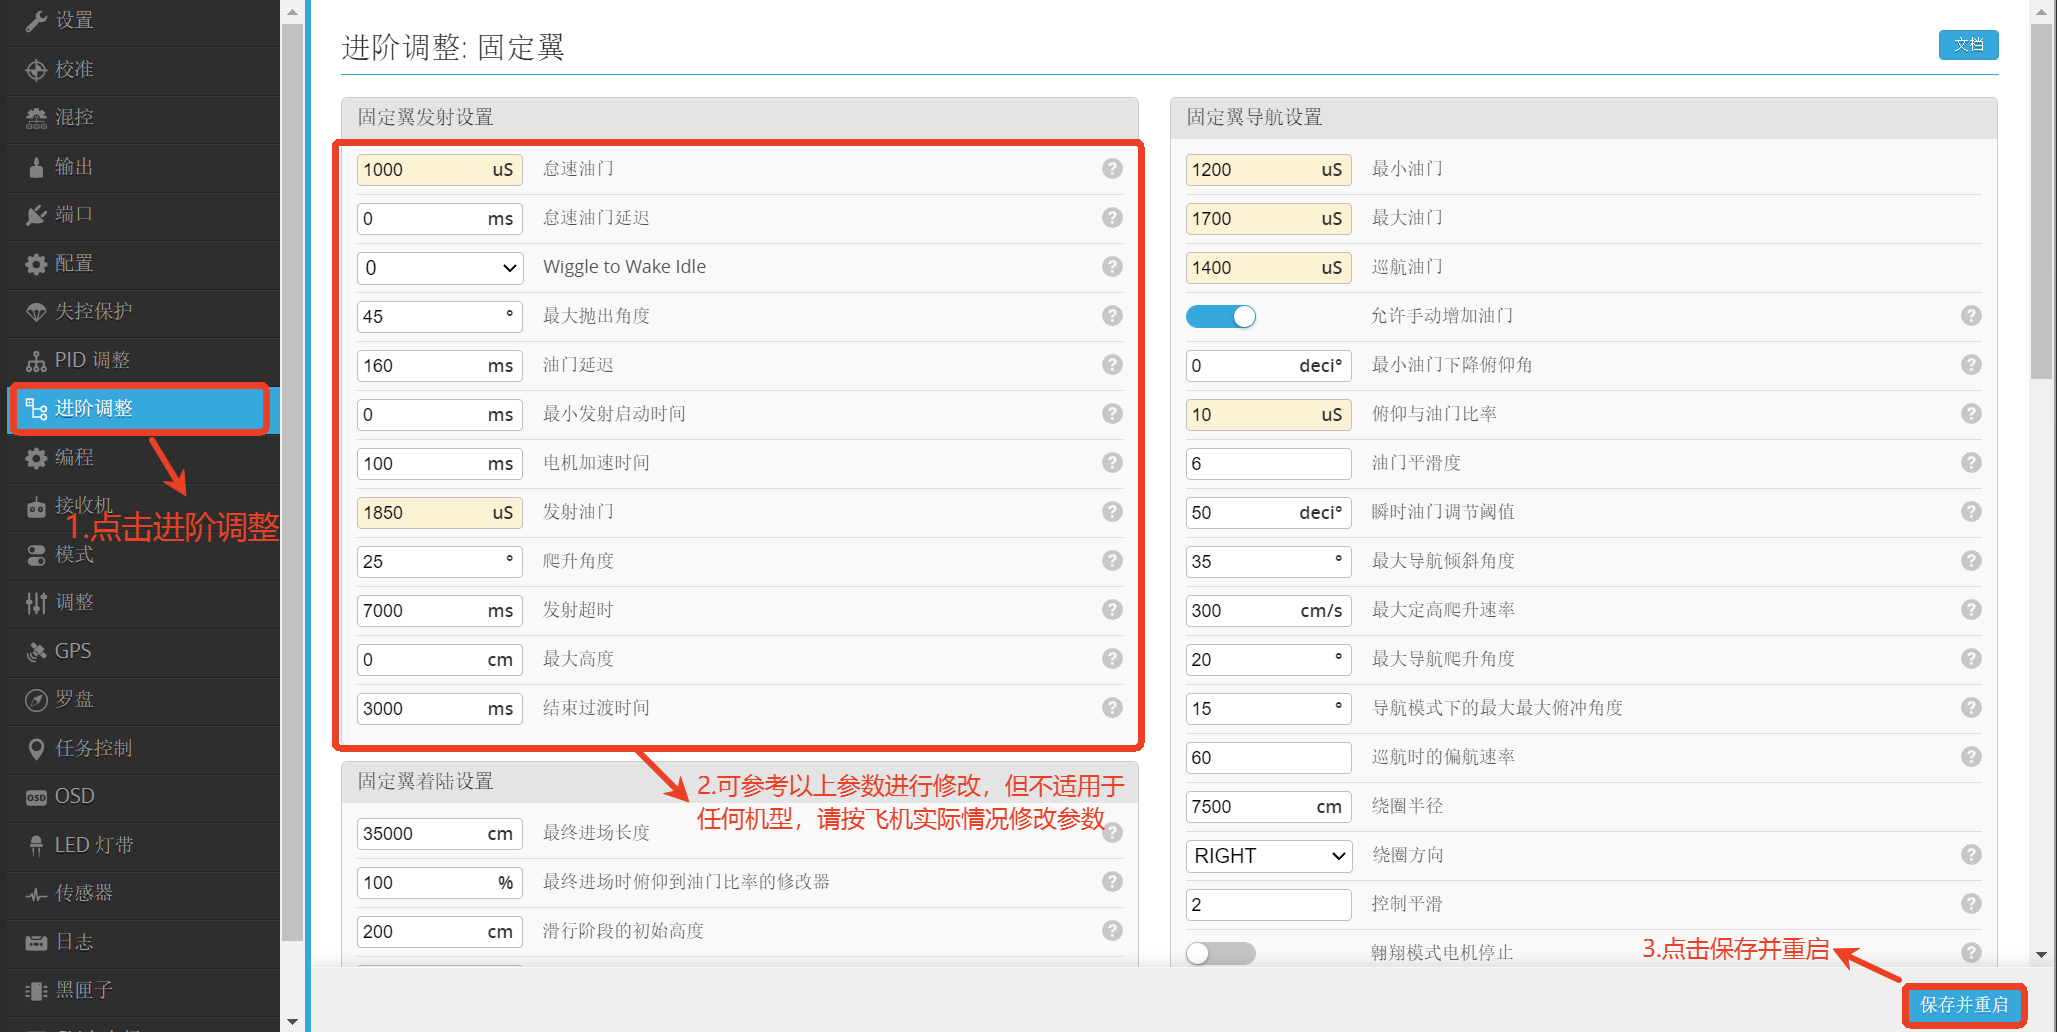
Task: Open the 编程 tab
Action: [x=143, y=458]
